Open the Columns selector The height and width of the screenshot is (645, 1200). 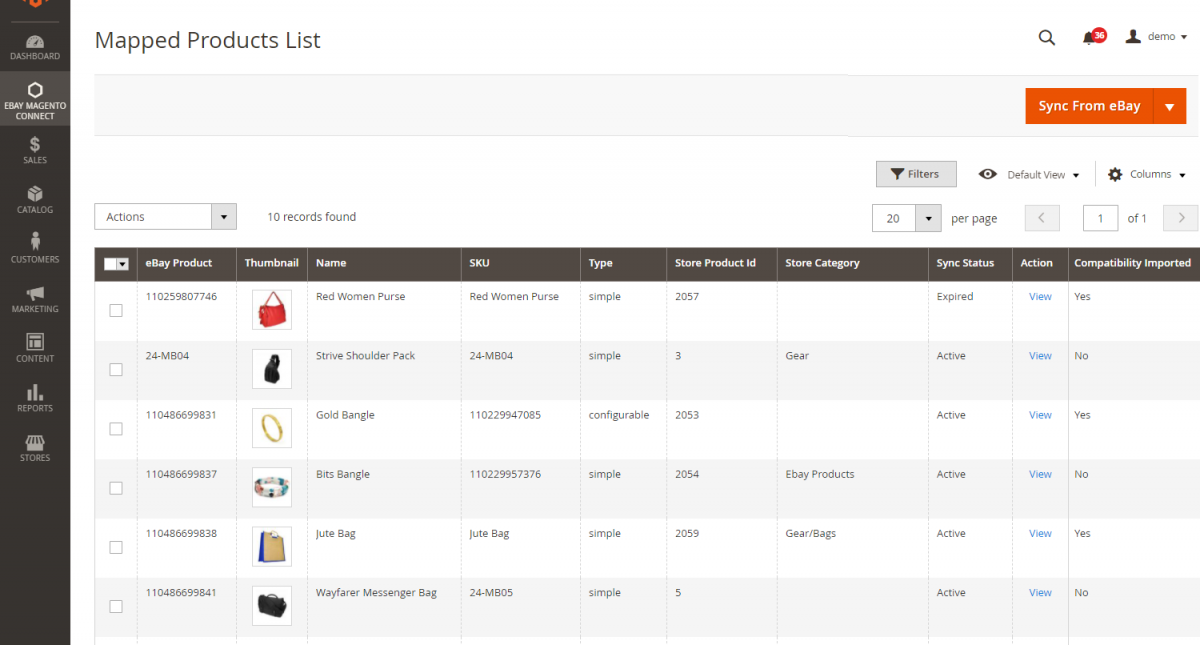coord(1146,173)
